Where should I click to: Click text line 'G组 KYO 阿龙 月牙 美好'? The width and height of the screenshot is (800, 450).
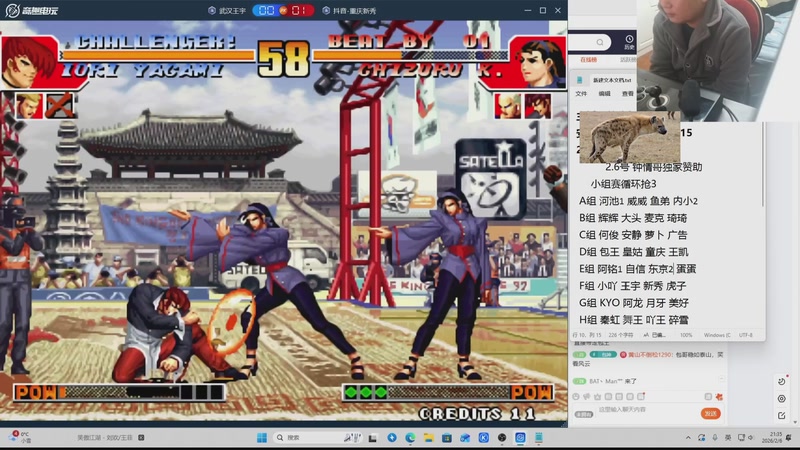tap(634, 303)
